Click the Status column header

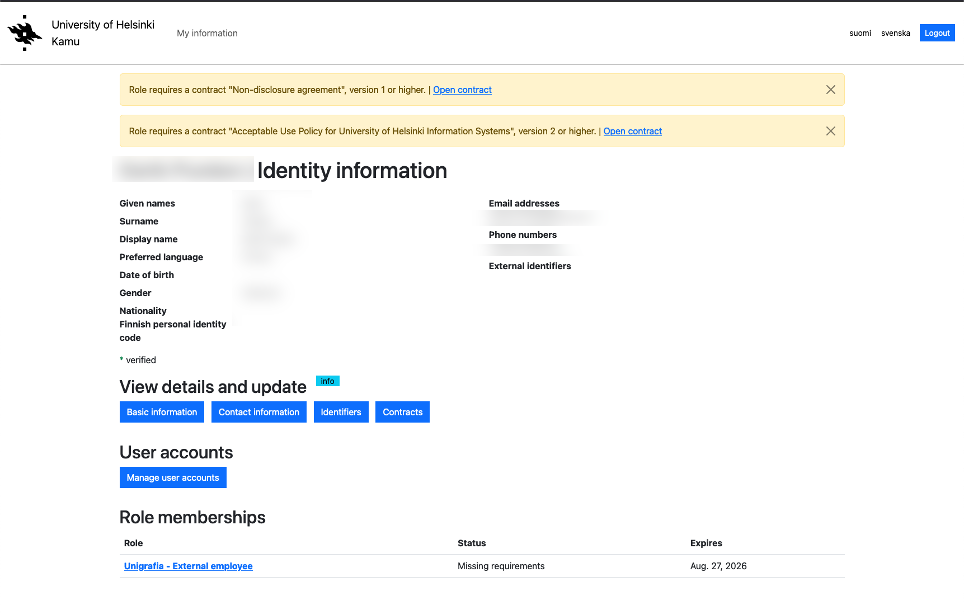click(x=472, y=543)
